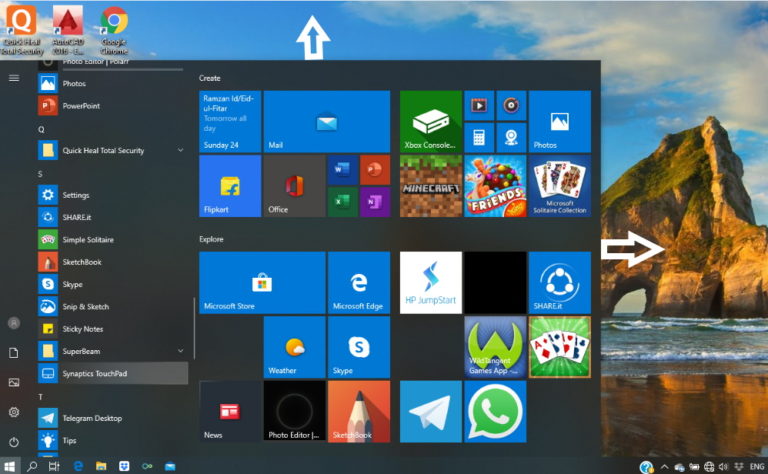This screenshot has height=474, width=768.
Task: Open the Telegram tile
Action: 431,411
